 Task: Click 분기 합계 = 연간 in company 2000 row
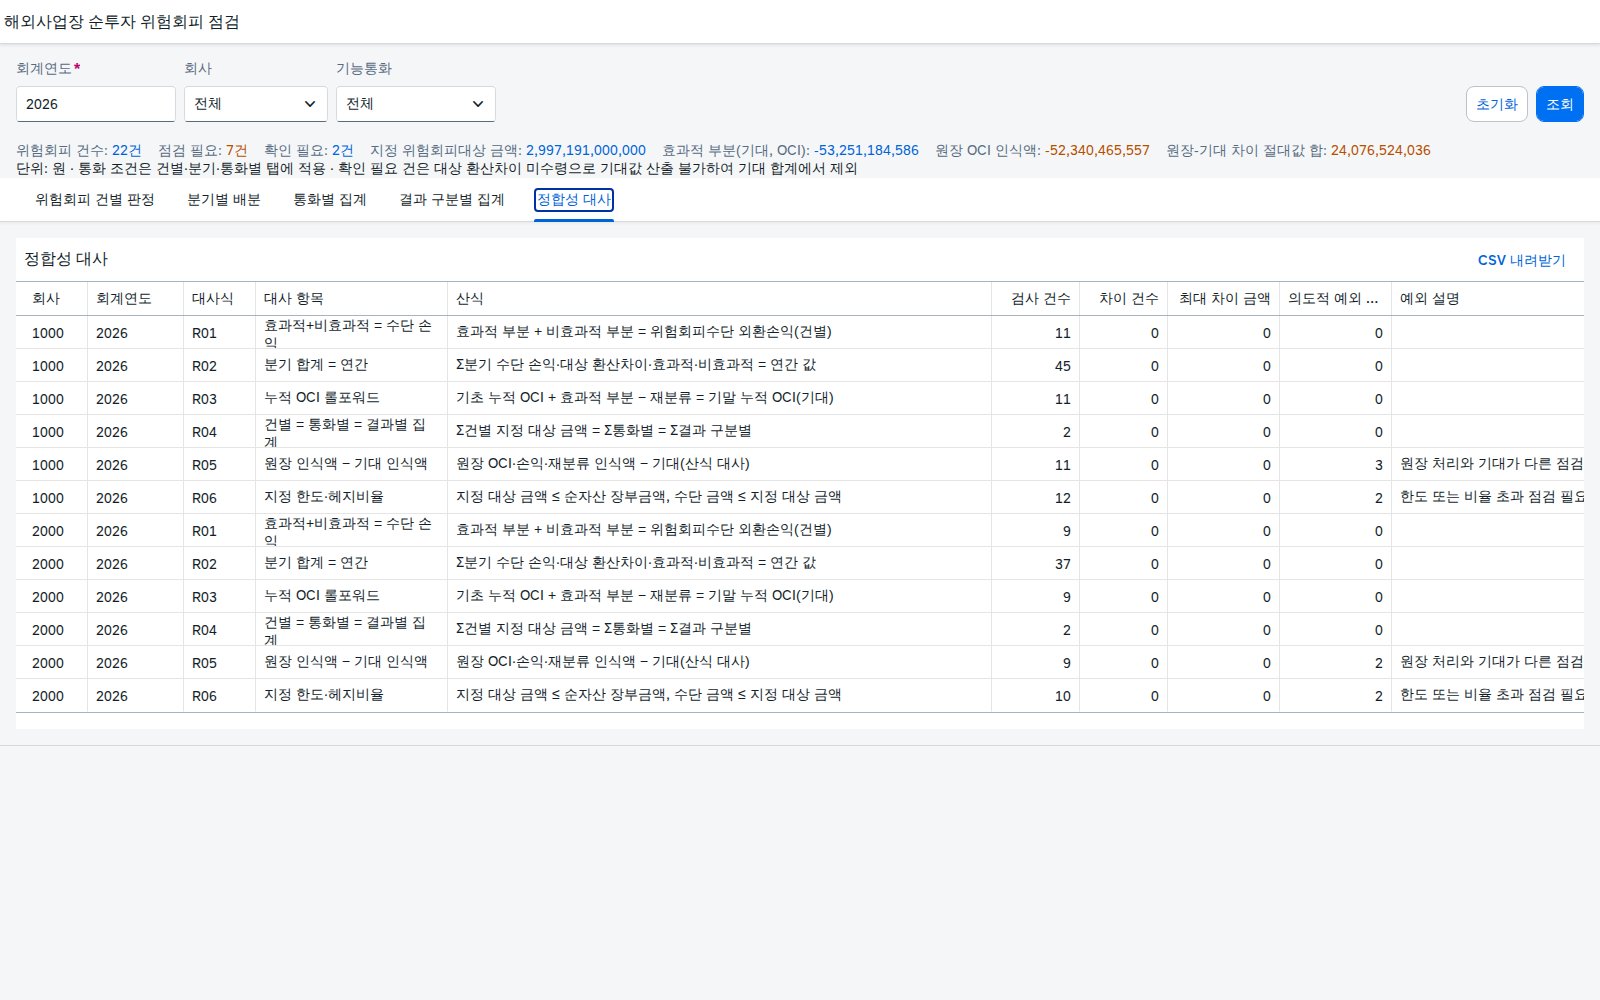[316, 563]
